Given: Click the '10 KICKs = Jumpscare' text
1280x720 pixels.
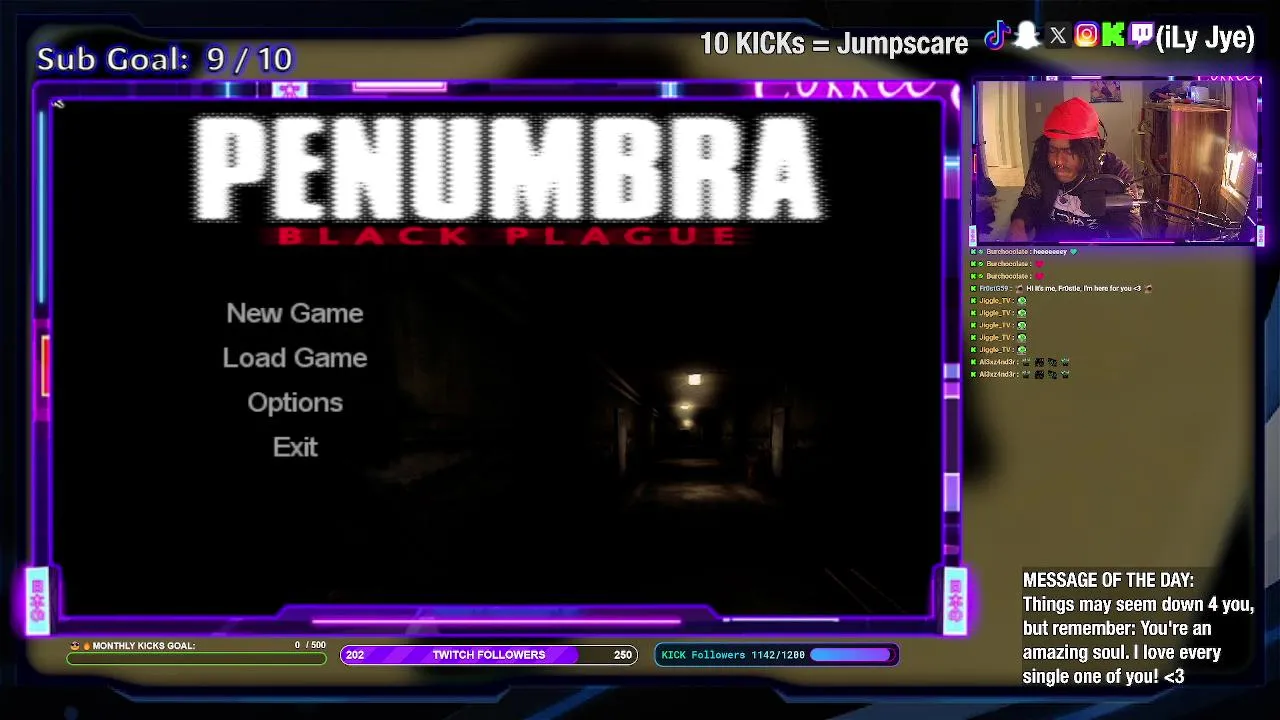Looking at the screenshot, I should (x=834, y=43).
